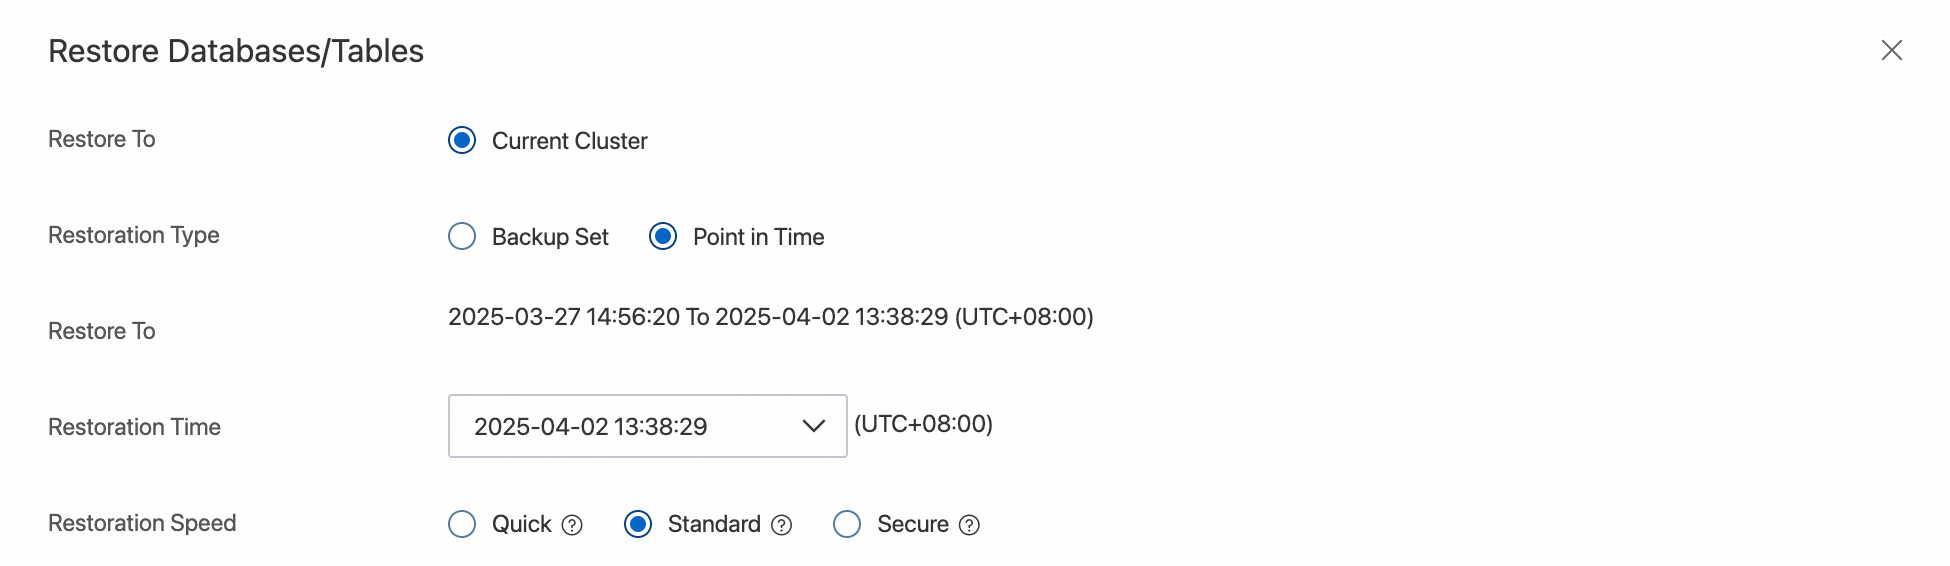Image resolution: width=1950 pixels, height=566 pixels.
Task: Select the Point in Time radio button
Action: pos(663,236)
